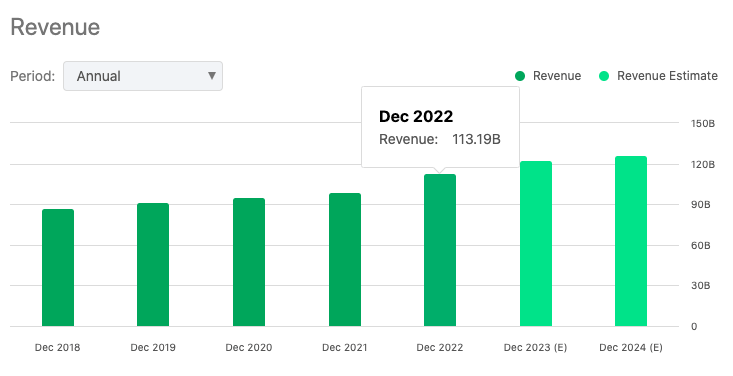Click the Dec 2022 tooltip box
Screen dimensions: 733x376
440,127
